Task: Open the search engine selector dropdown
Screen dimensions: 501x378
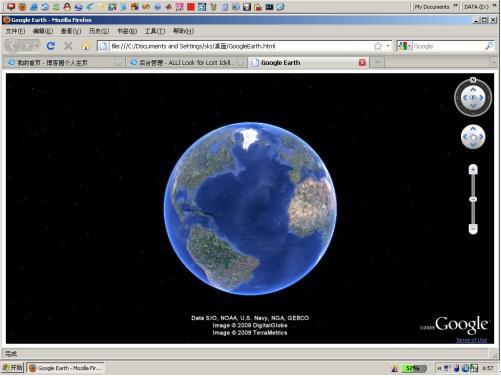Action: click(x=404, y=46)
